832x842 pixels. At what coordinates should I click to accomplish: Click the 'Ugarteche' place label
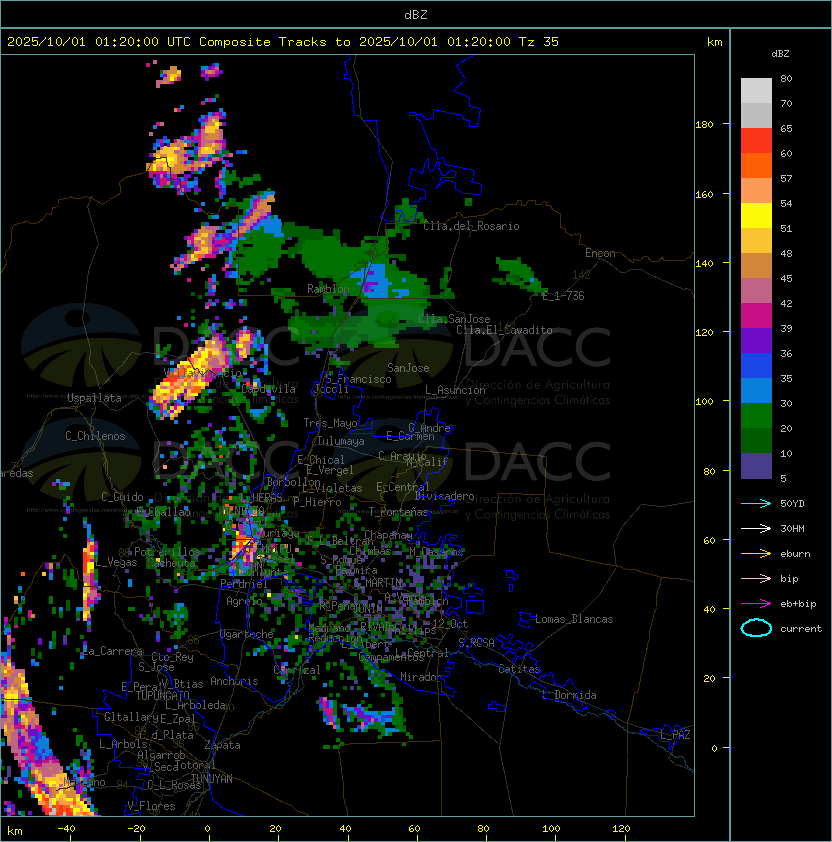pyautogui.click(x=247, y=634)
